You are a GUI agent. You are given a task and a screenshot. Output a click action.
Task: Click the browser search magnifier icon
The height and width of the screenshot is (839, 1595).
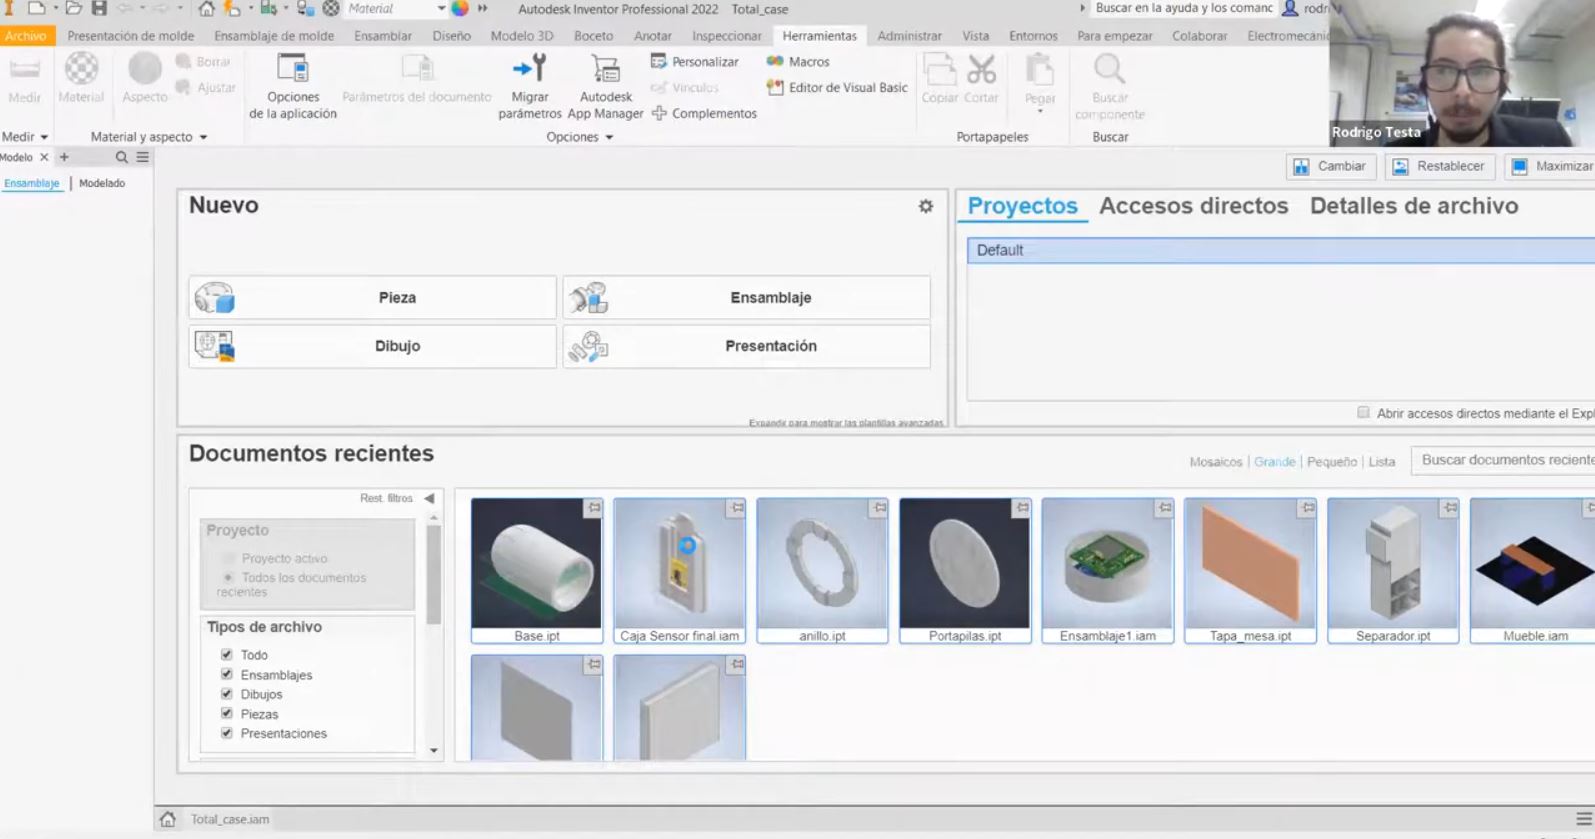point(122,157)
